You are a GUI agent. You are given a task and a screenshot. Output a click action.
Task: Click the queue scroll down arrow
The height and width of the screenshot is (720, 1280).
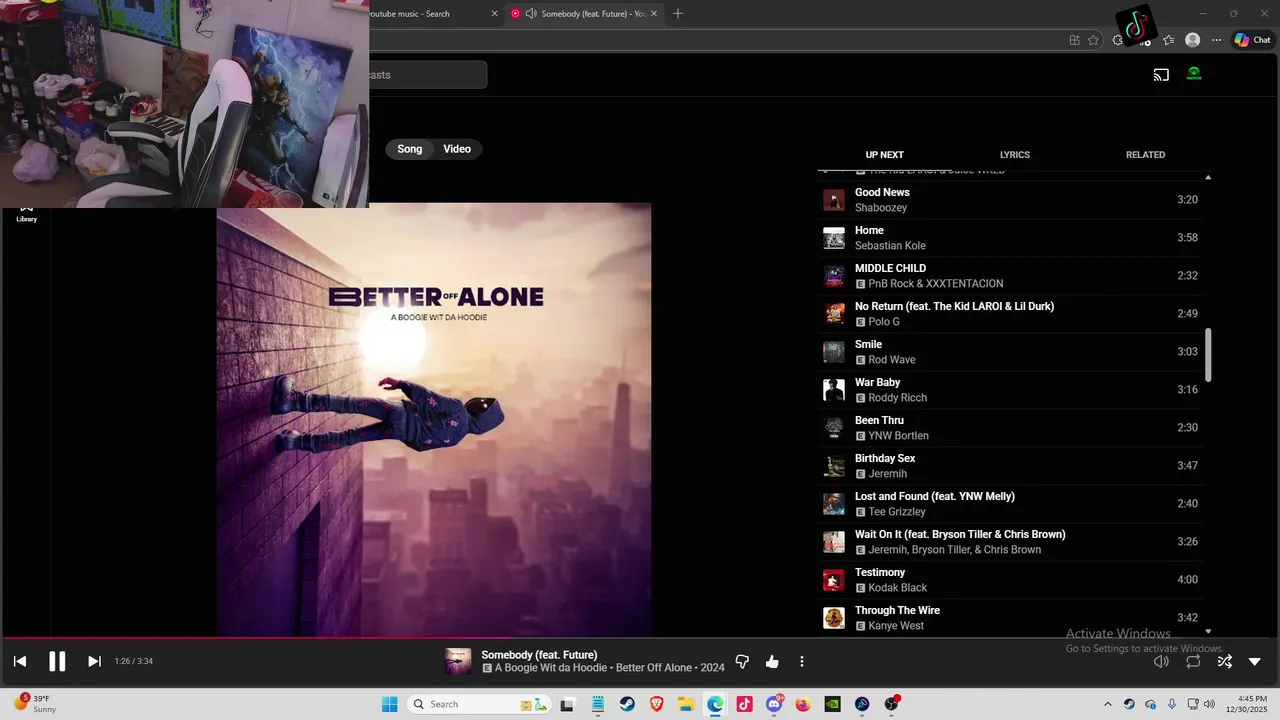point(1208,632)
